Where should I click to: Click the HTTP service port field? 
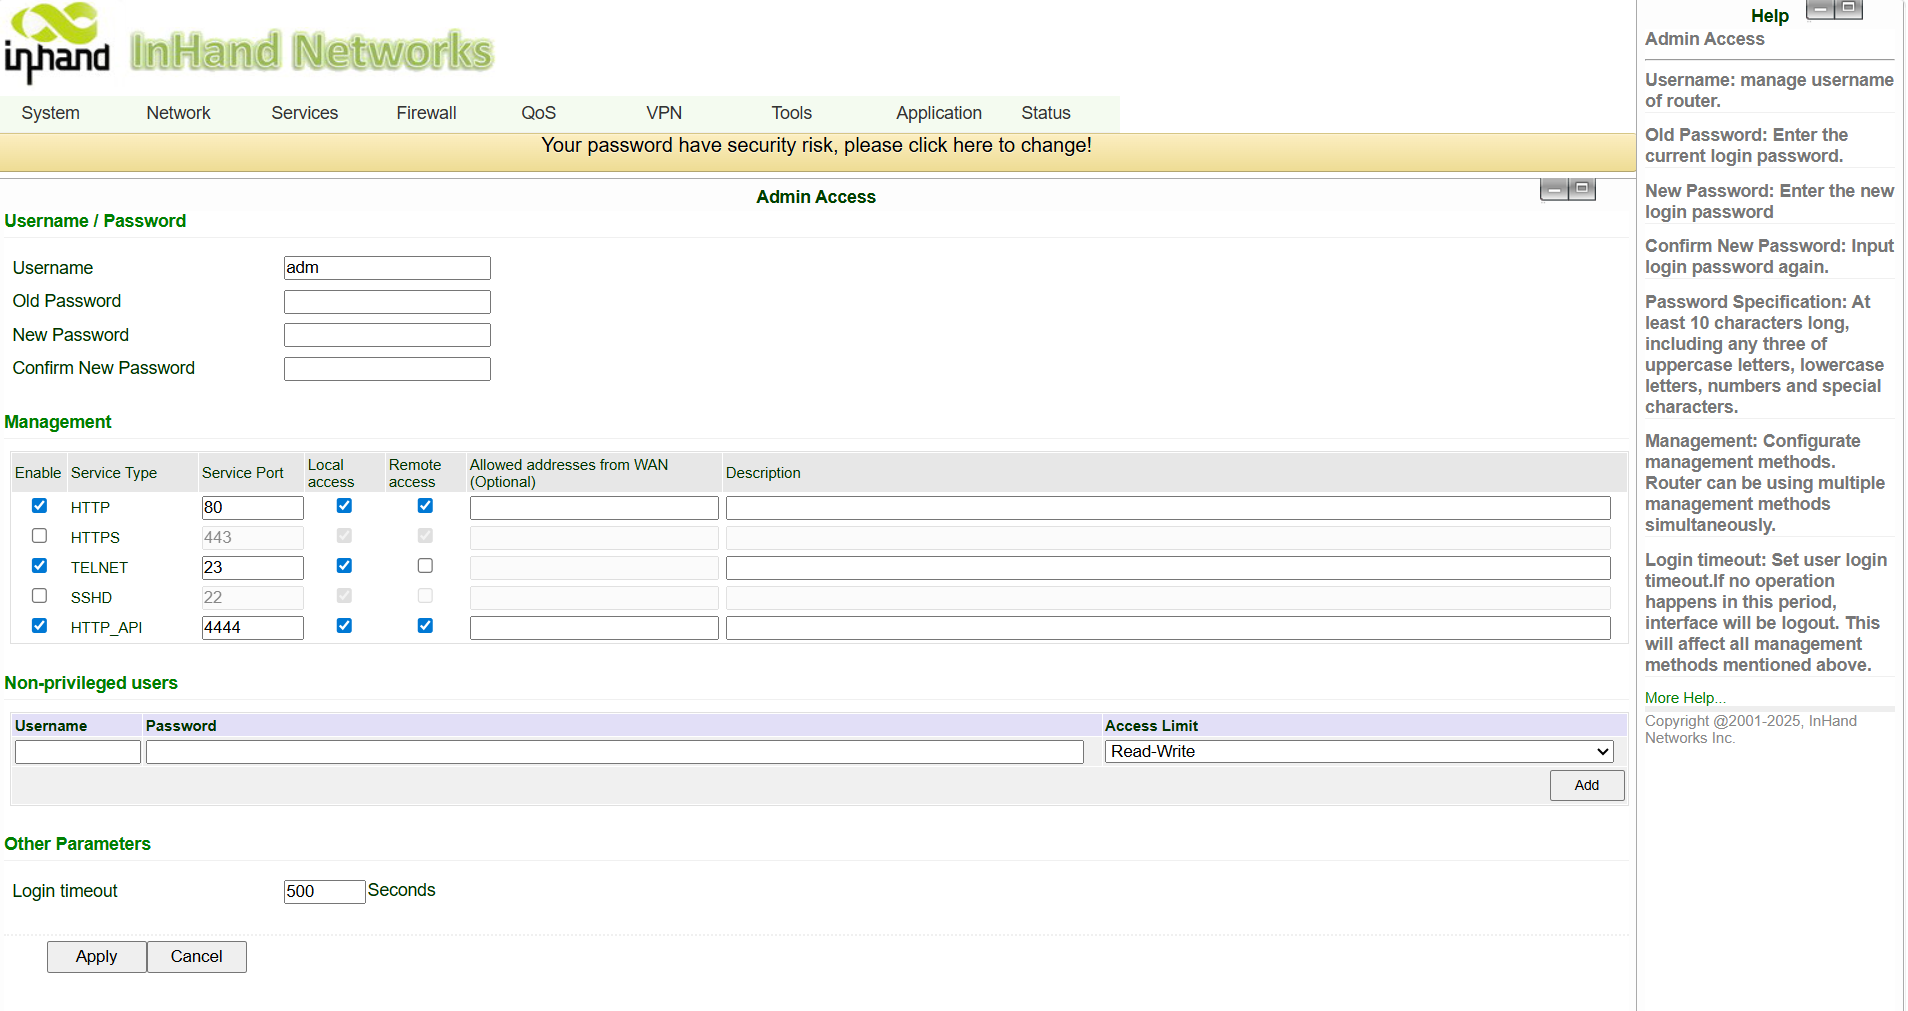(253, 508)
